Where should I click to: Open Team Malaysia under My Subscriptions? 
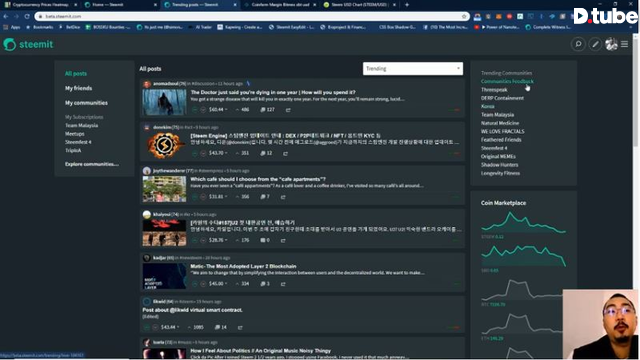(x=81, y=126)
